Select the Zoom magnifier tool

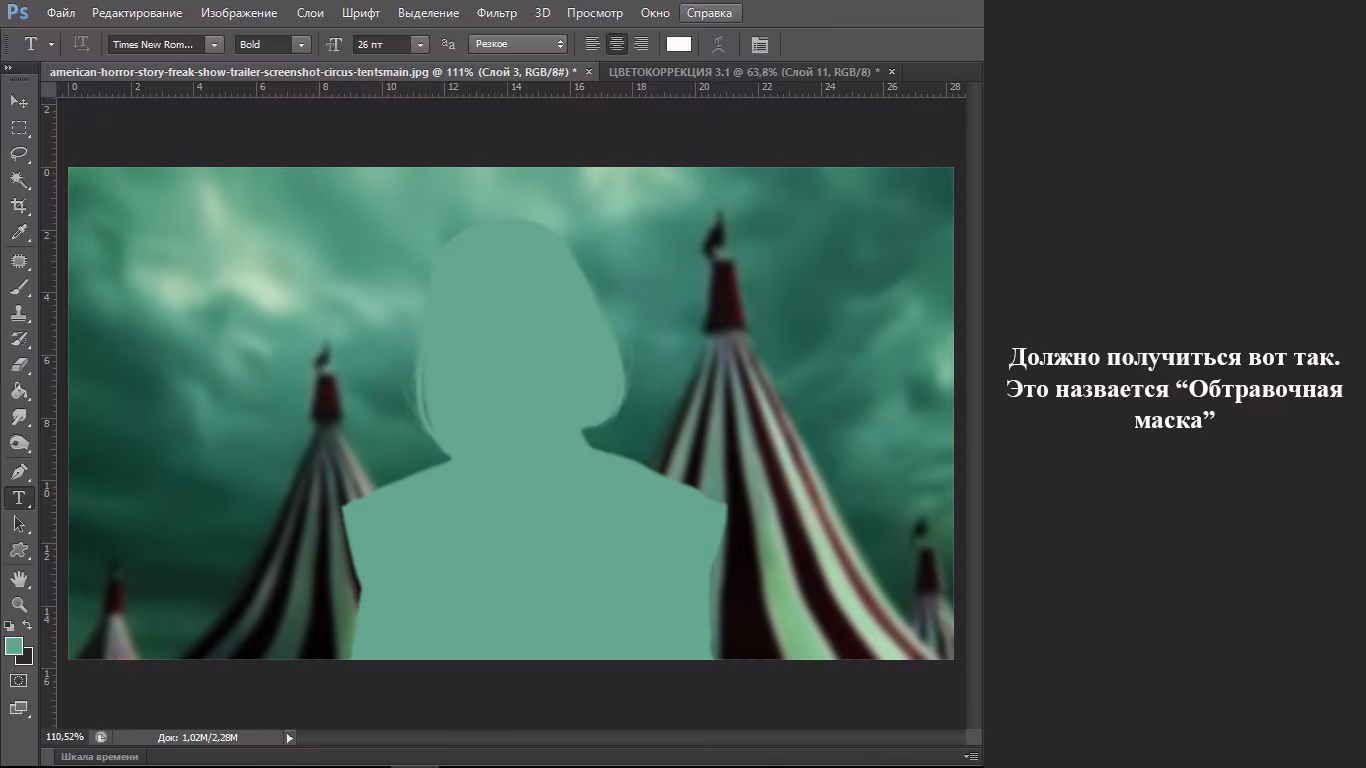[x=19, y=604]
